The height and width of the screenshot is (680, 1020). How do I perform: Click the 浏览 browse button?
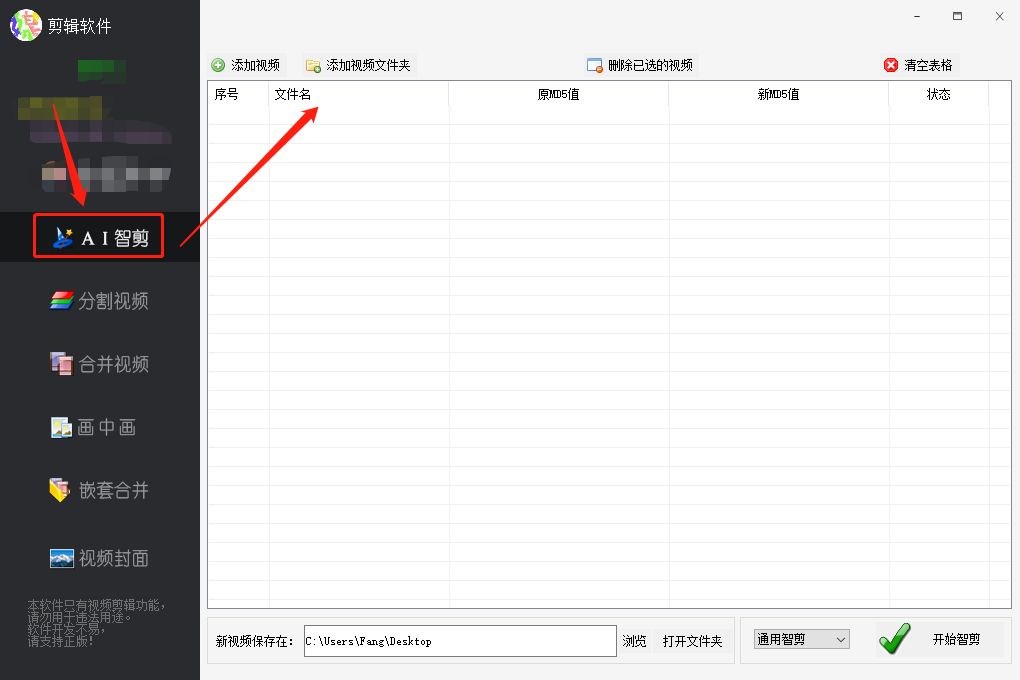(x=635, y=641)
